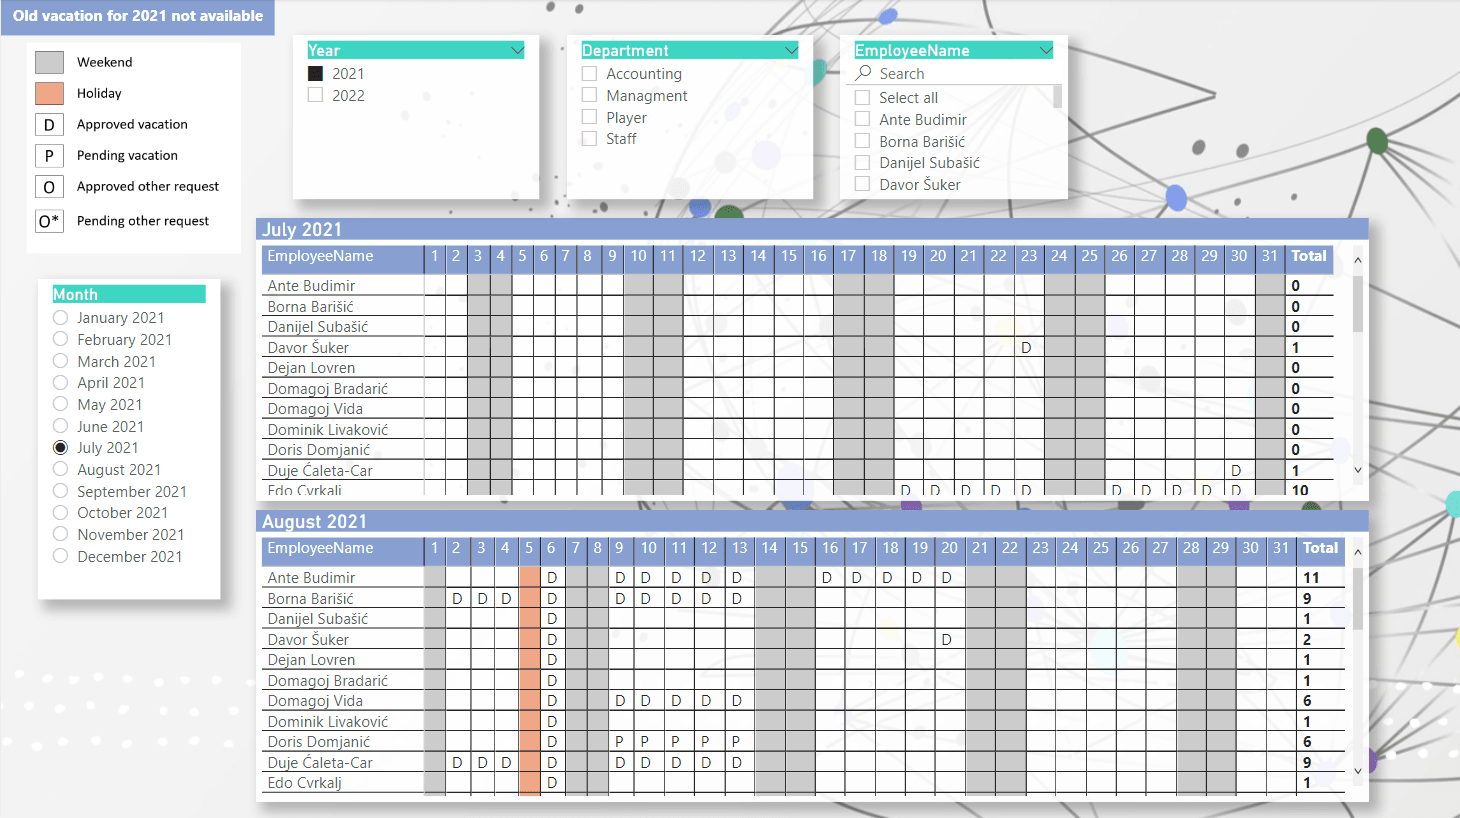Choose April 2021 in Month slicer
1460x818 pixels.
click(60, 382)
